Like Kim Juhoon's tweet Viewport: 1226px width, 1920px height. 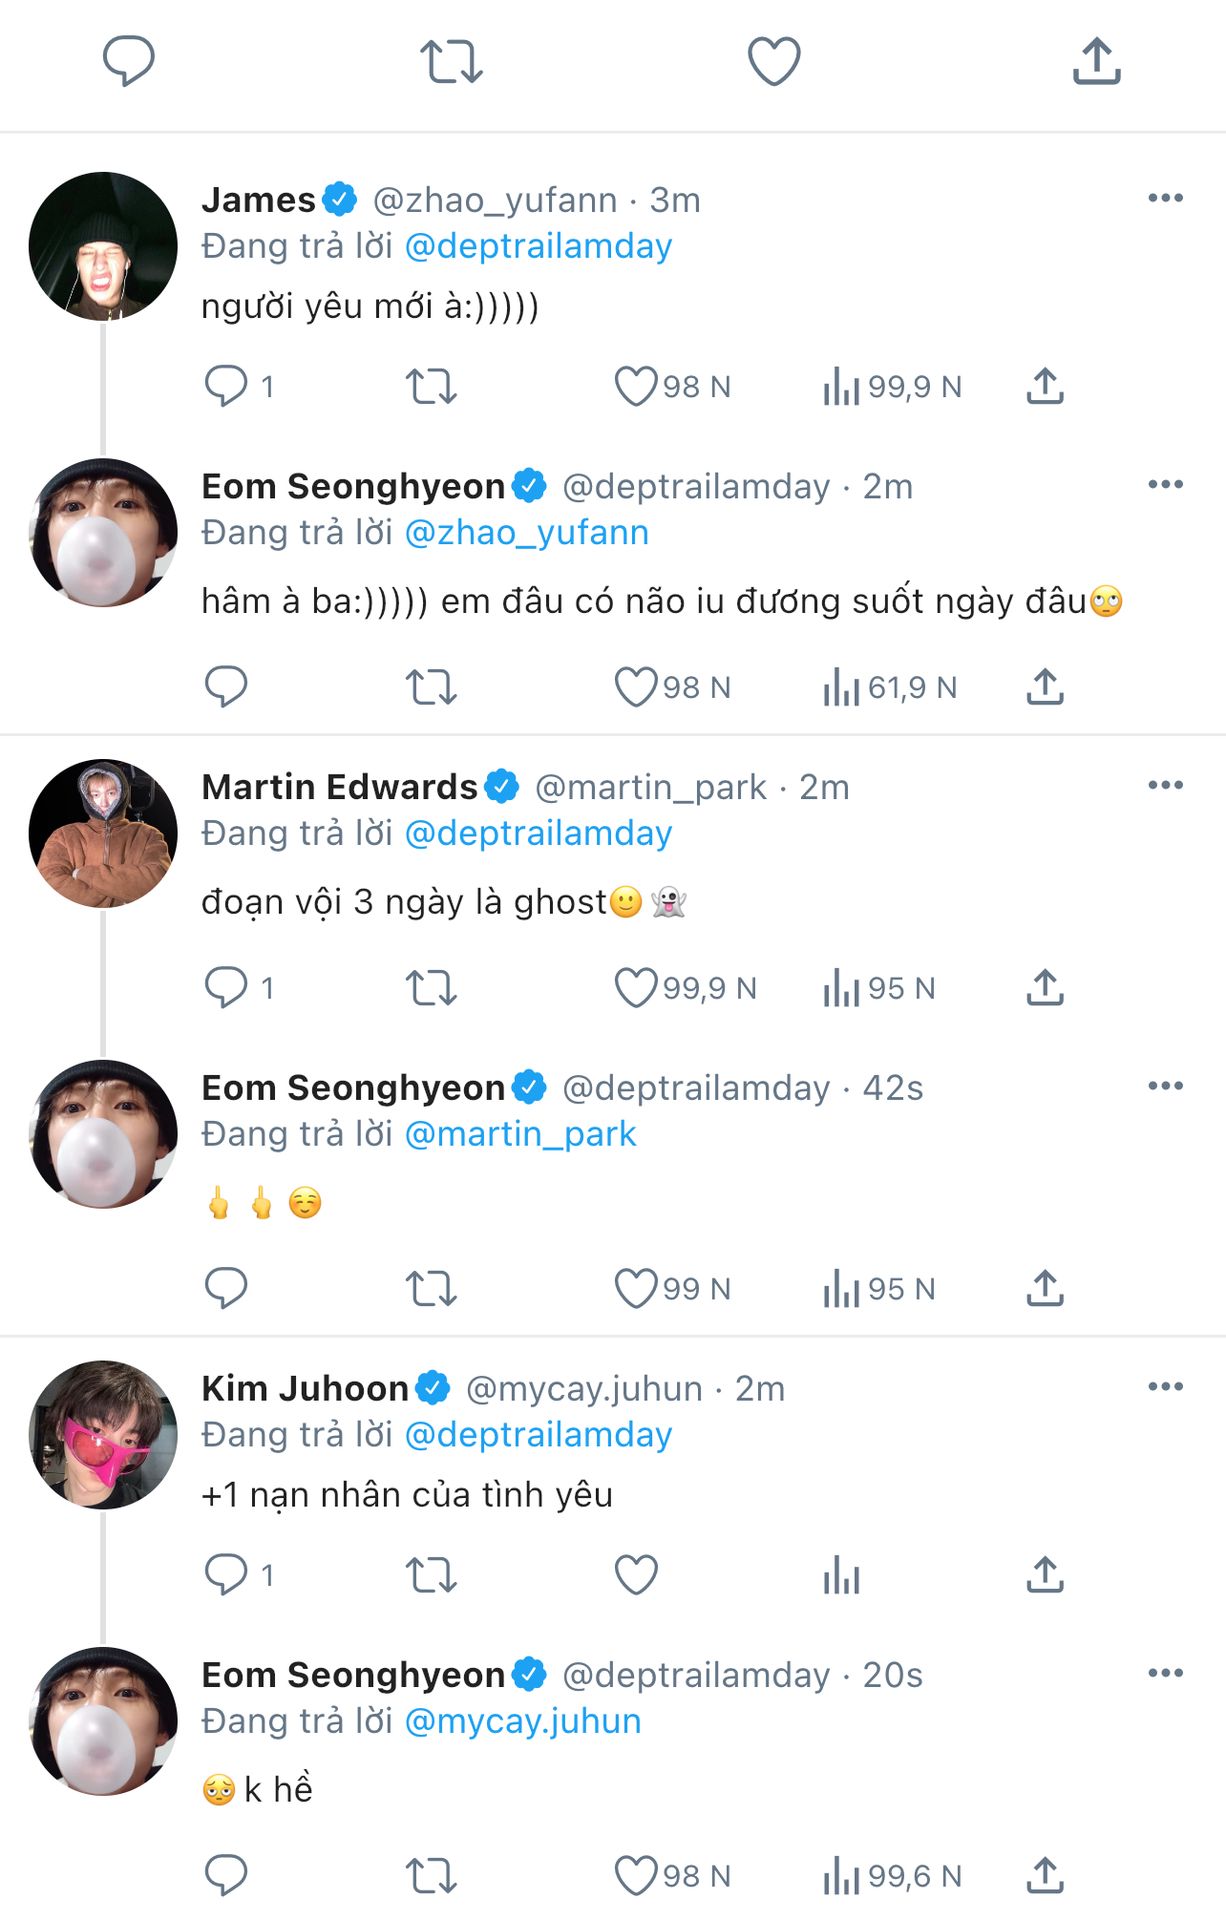(636, 1575)
